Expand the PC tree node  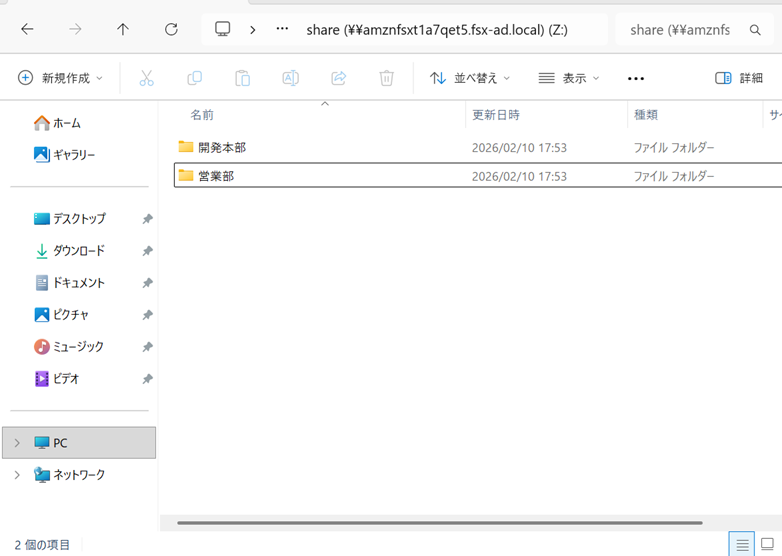[x=17, y=443]
